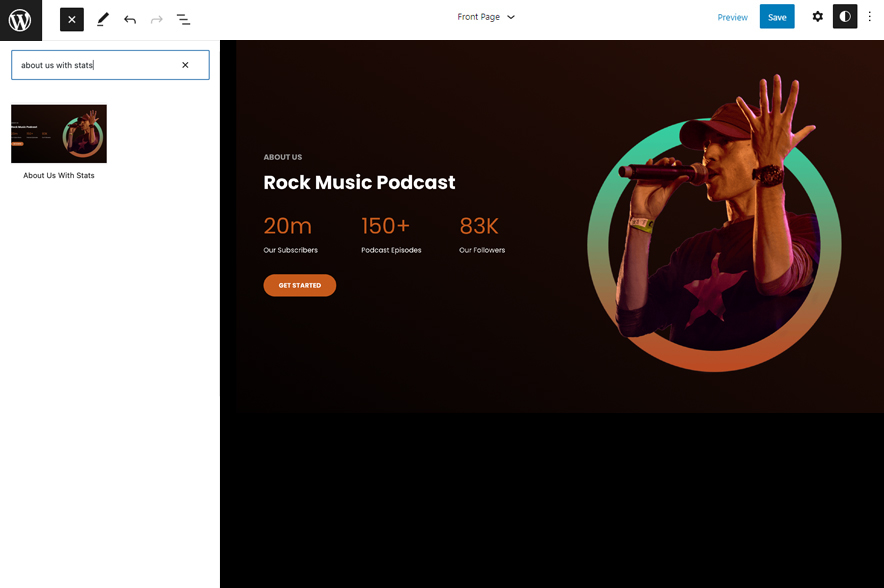
Task: Select the 20m Our Subscribers stat block
Action: (290, 234)
